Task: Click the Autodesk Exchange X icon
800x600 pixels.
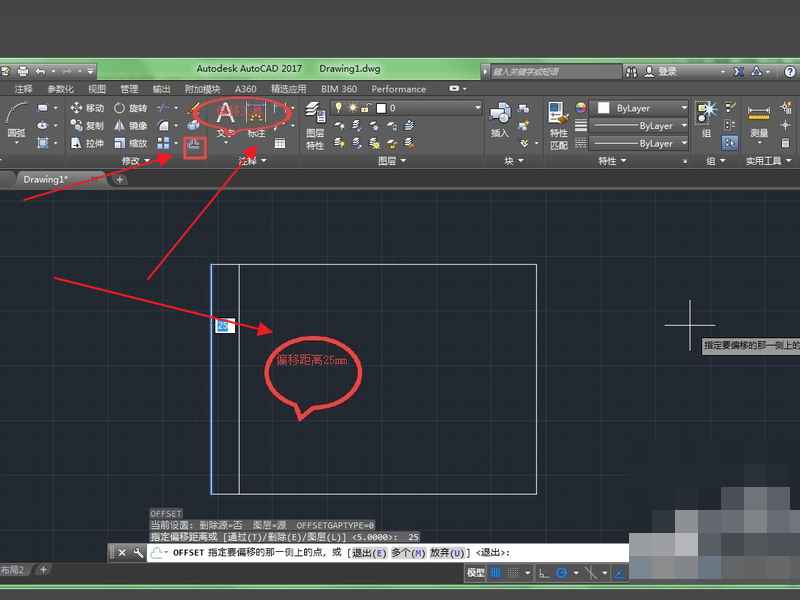Action: [x=738, y=71]
